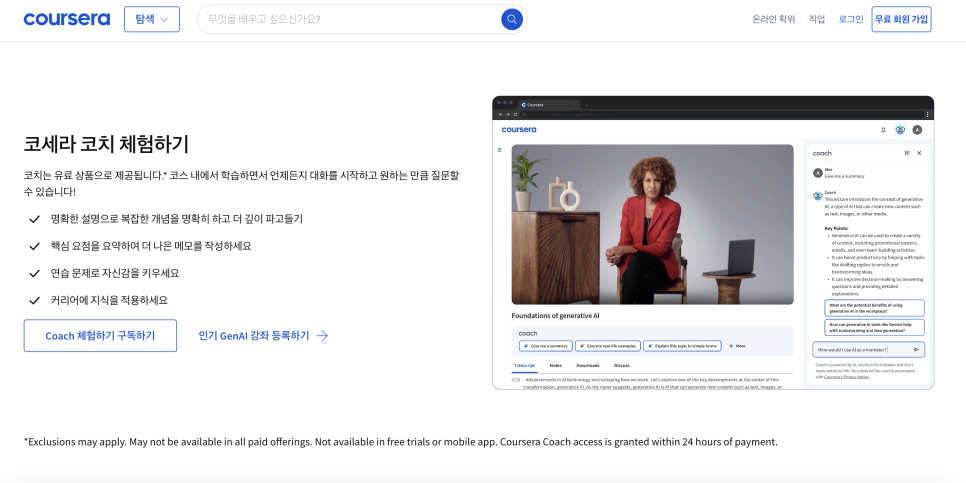Click the Coach 체험하기 구독하기 button

(100, 336)
